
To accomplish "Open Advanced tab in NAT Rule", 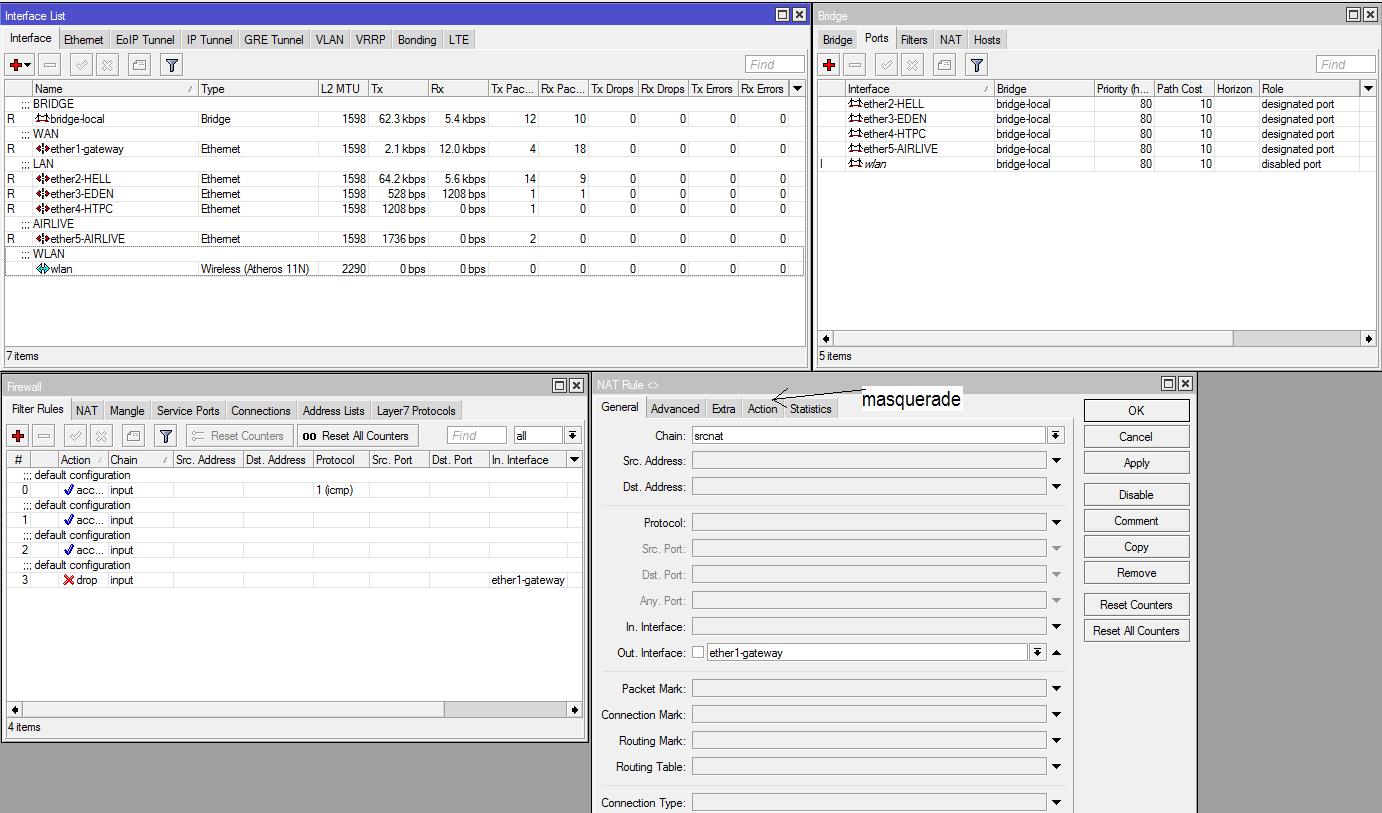I will 675,409.
